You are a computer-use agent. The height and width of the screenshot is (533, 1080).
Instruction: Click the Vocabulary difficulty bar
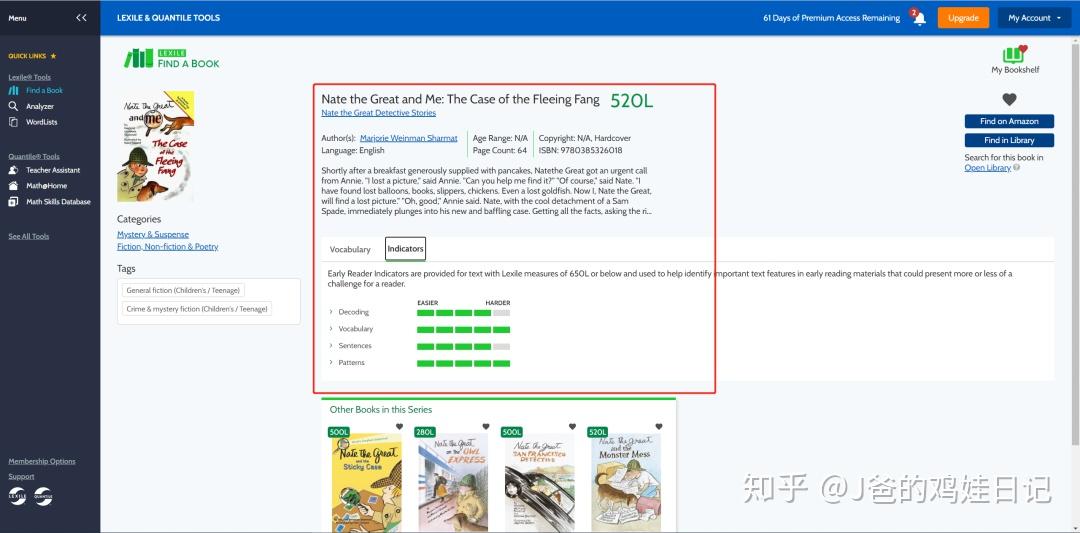pos(464,330)
